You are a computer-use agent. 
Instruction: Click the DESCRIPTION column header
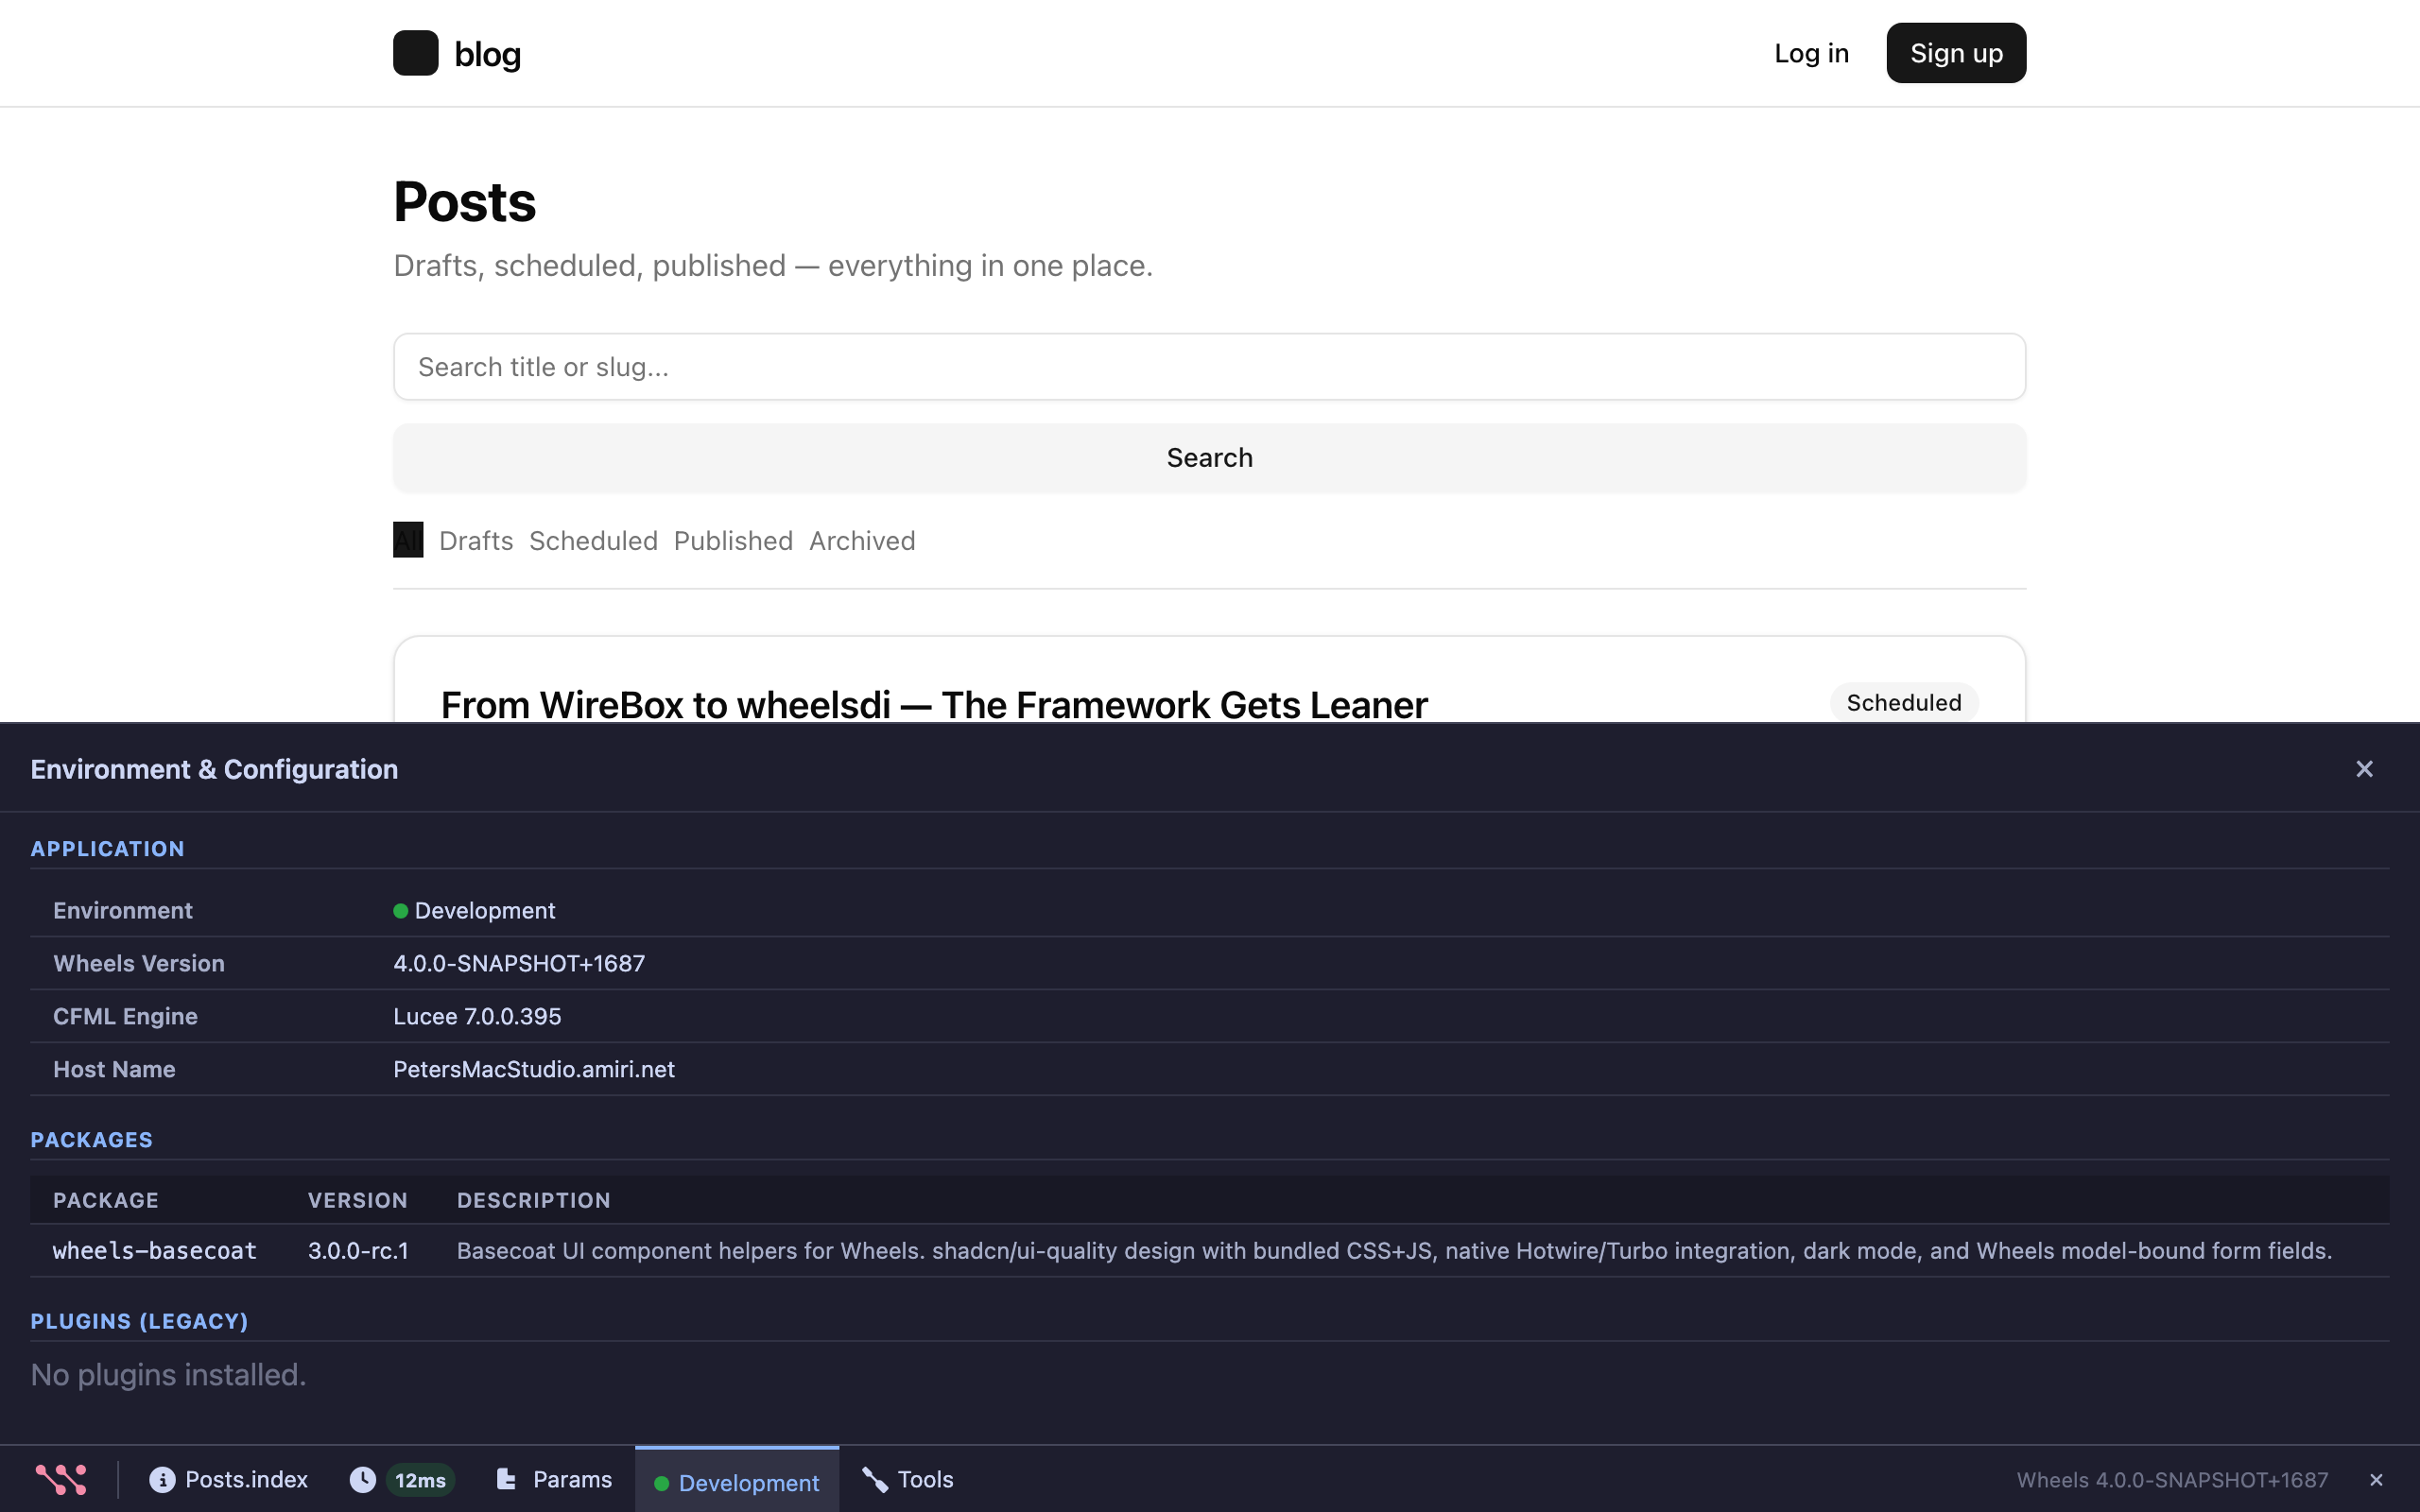point(534,1200)
